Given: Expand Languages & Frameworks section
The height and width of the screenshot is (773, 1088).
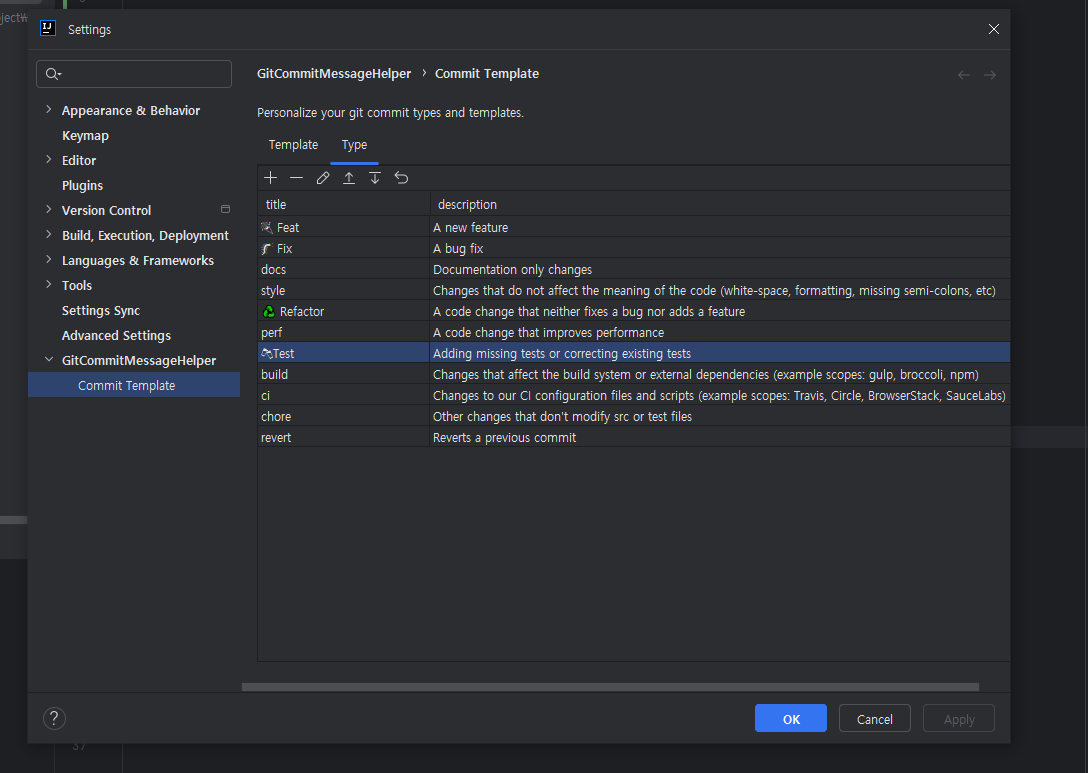Looking at the screenshot, I should pos(49,260).
